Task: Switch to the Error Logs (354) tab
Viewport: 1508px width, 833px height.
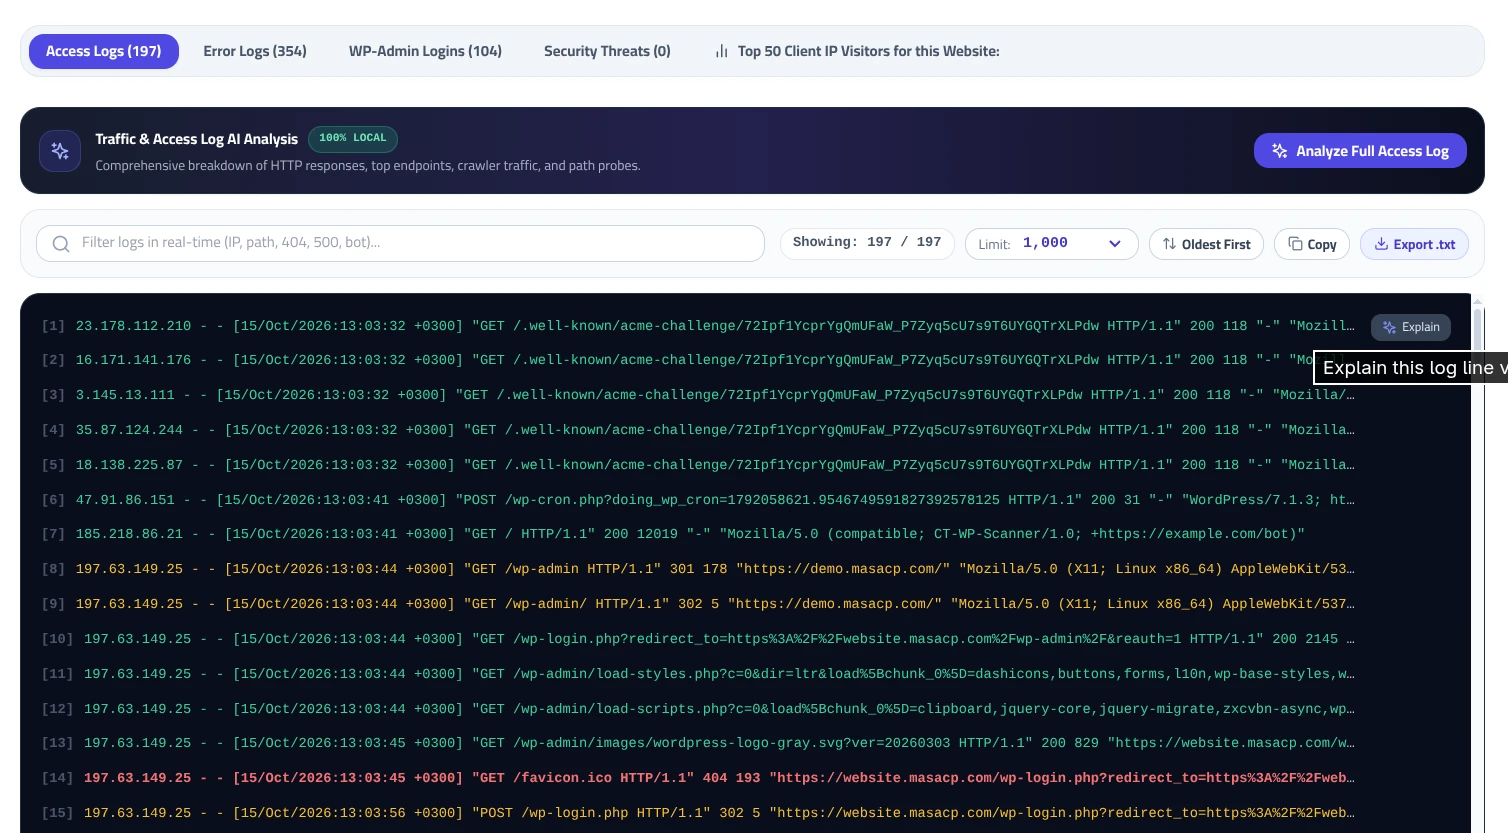Action: coord(255,51)
